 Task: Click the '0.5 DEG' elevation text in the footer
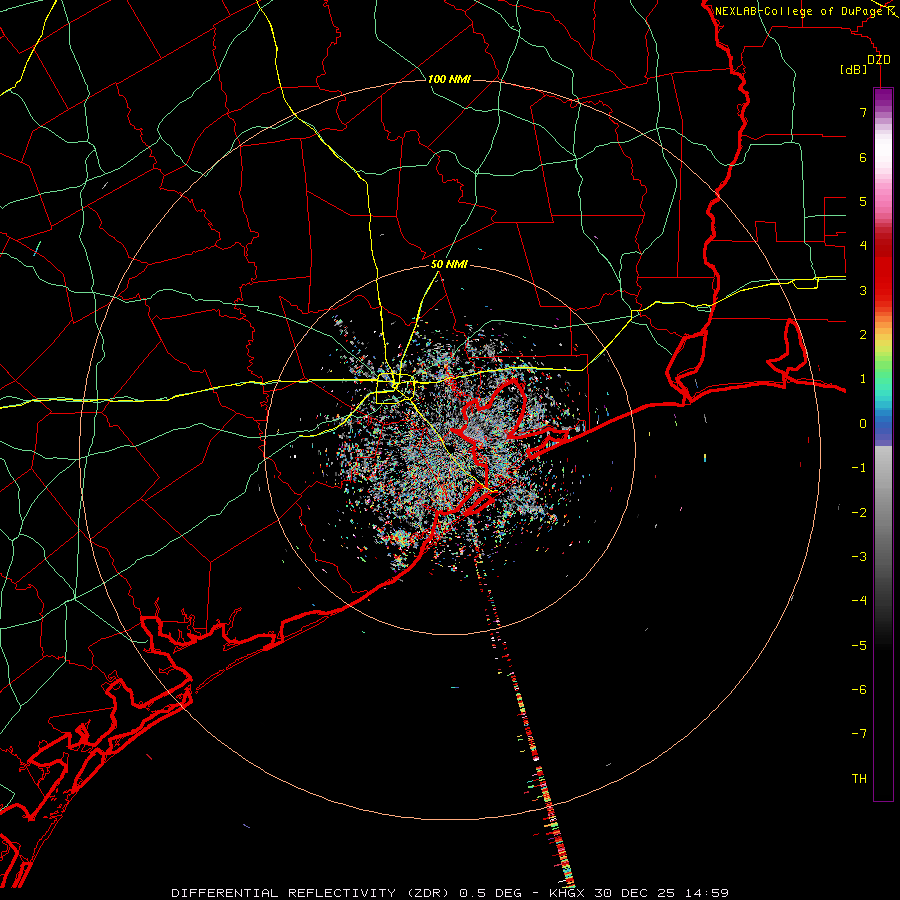(491, 893)
